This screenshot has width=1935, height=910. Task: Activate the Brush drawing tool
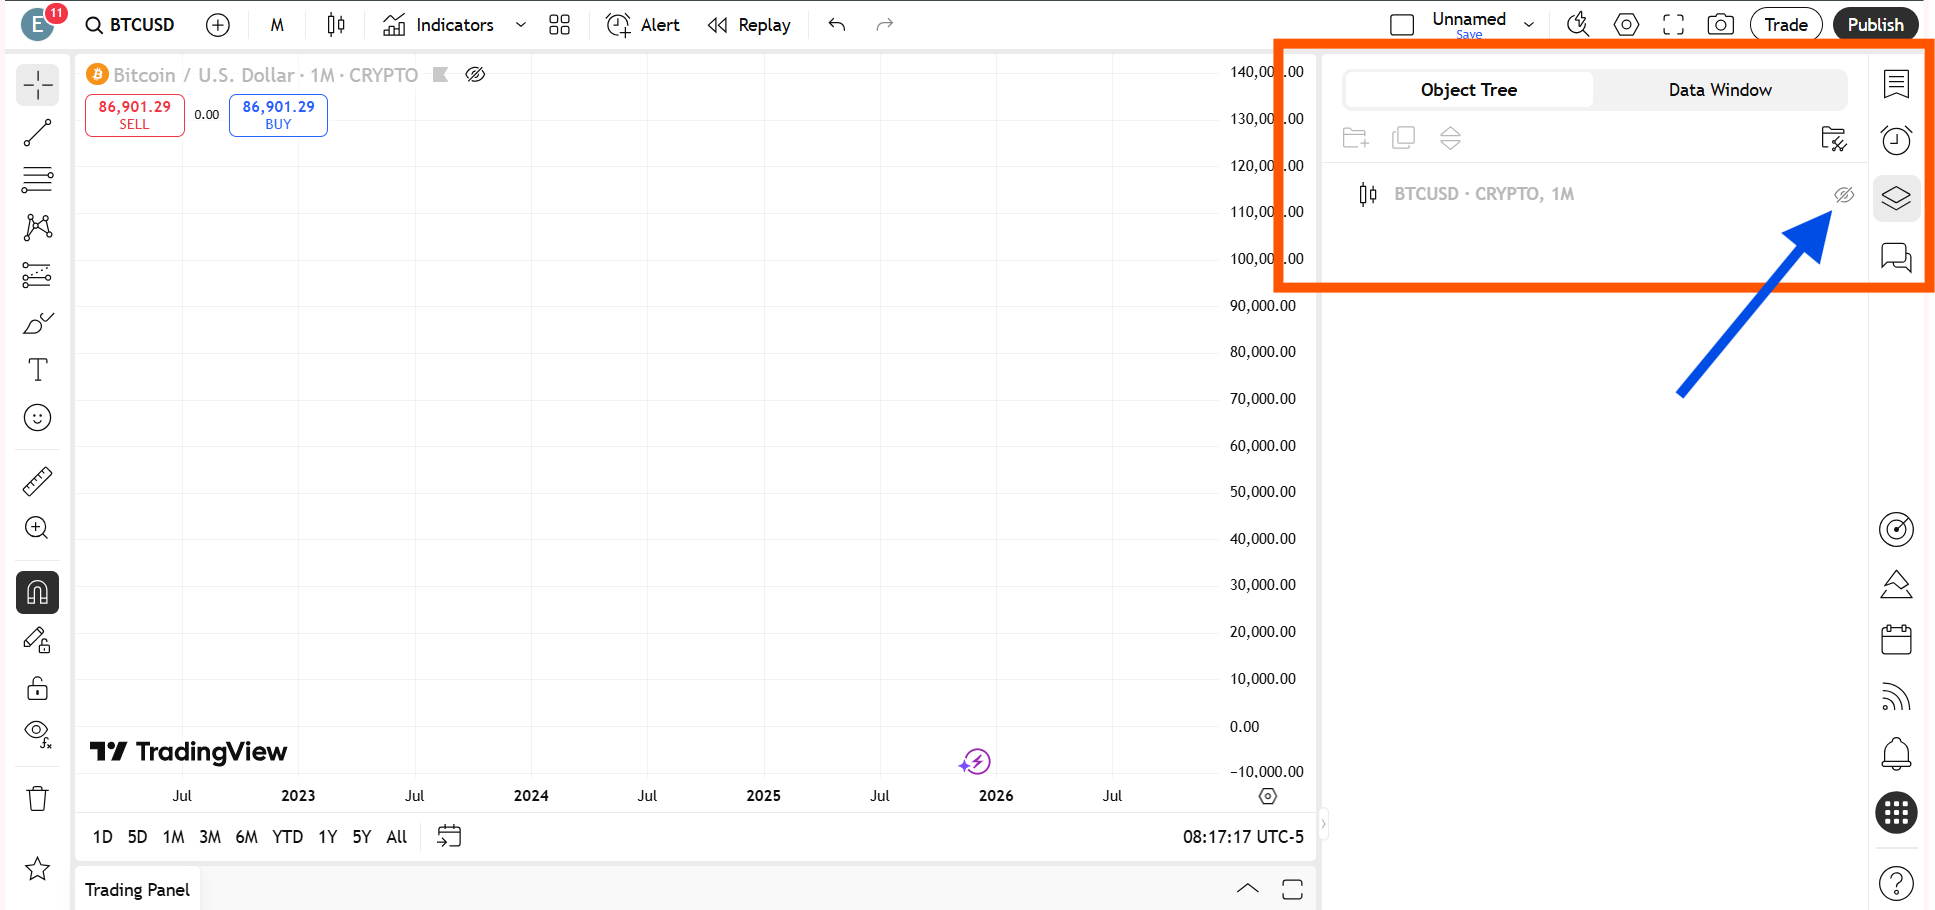(37, 322)
